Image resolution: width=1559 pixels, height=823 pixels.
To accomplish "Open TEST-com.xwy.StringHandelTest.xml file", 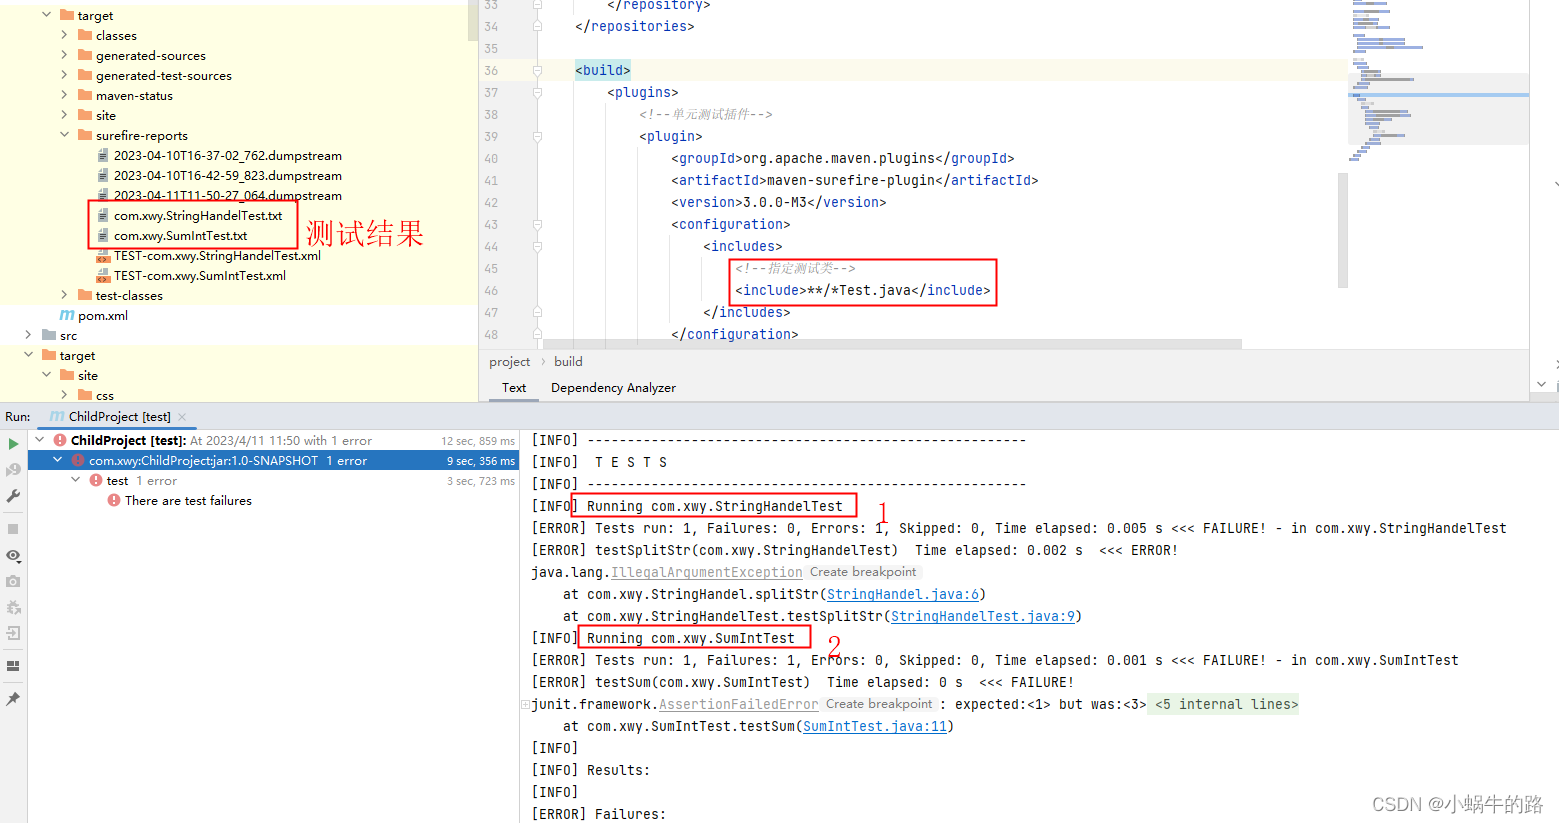I will 217,255.
